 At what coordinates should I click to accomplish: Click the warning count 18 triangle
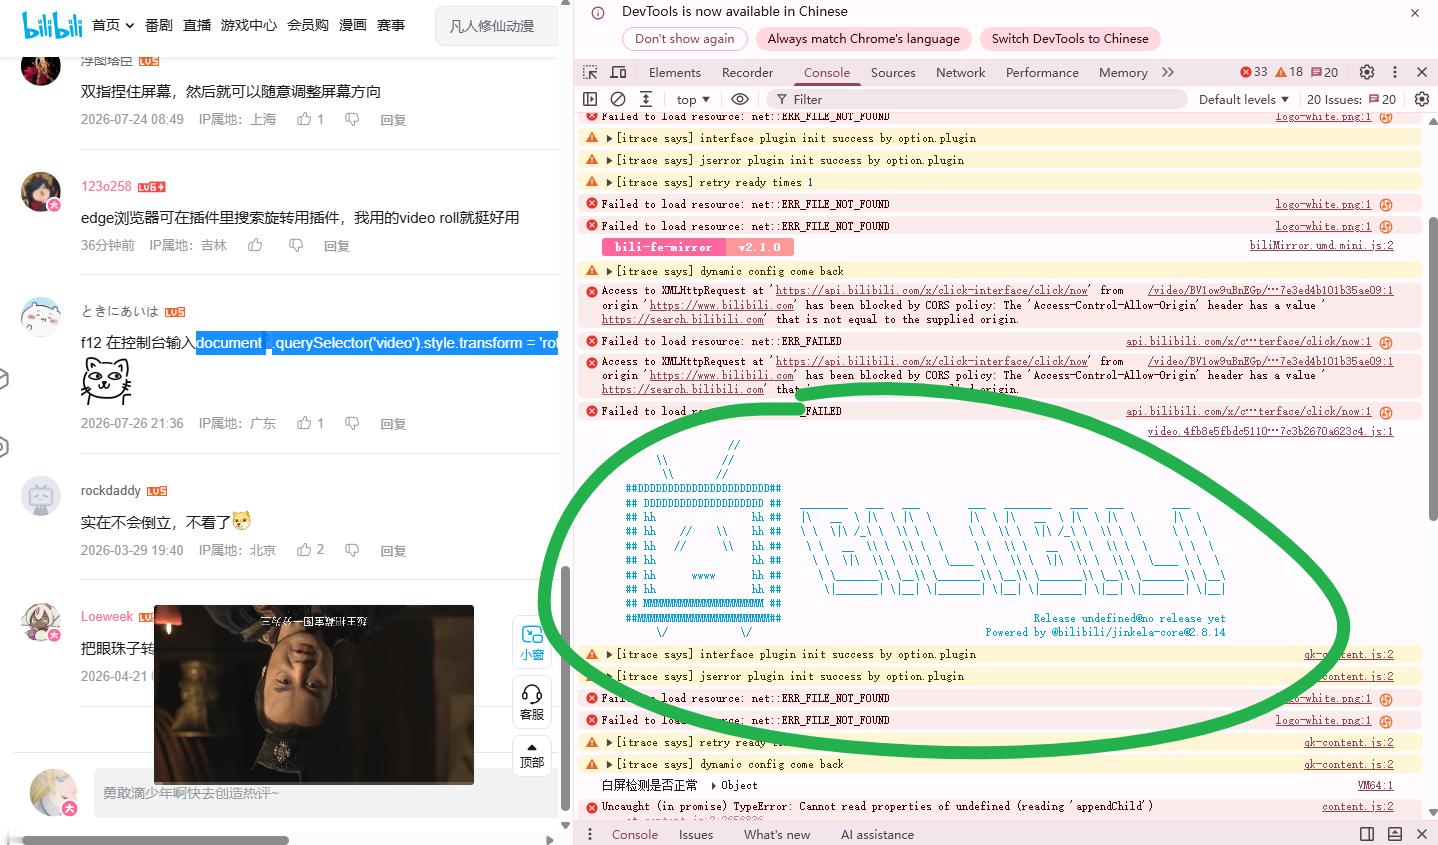coord(1289,72)
